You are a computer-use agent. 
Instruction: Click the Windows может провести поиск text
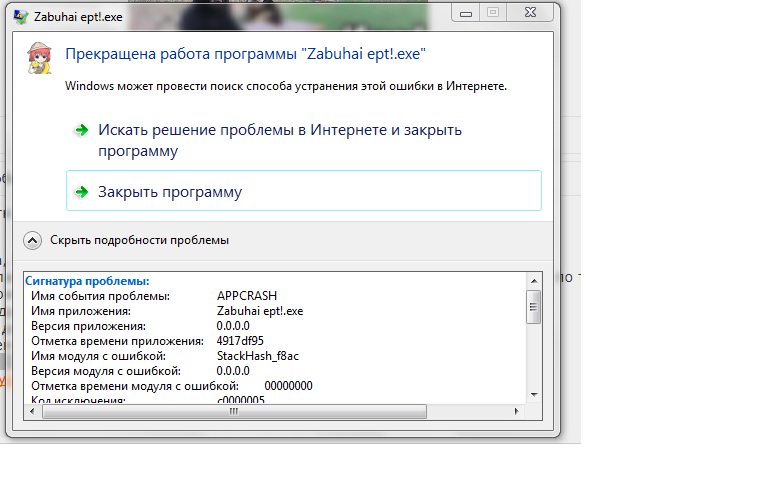[x=286, y=86]
